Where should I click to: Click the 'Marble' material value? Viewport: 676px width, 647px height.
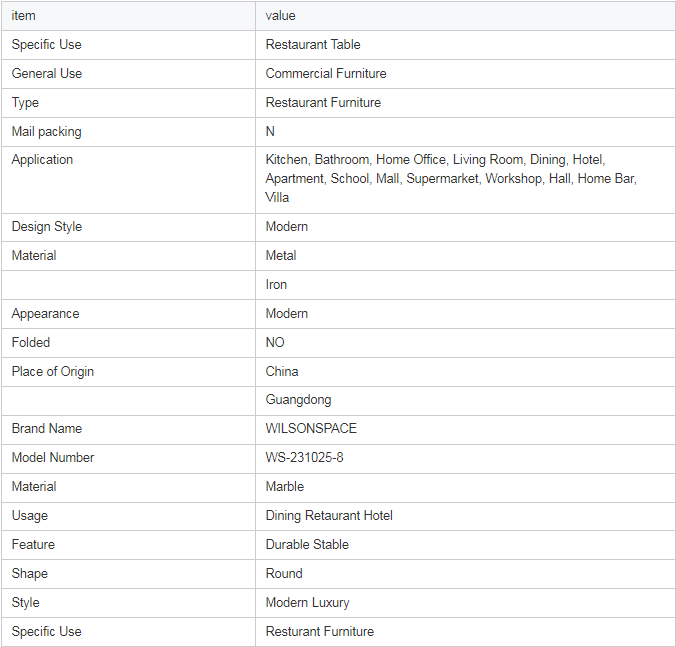coord(285,487)
